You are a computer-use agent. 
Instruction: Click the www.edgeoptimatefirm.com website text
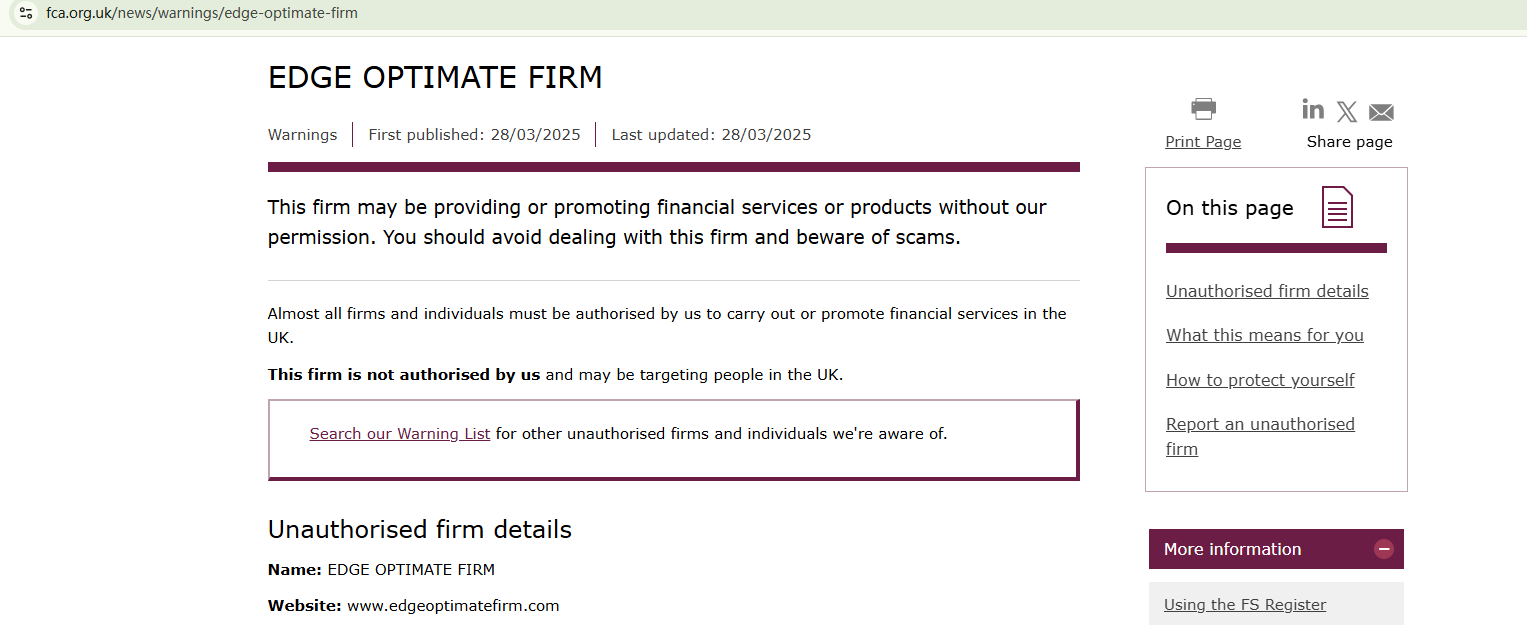453,606
